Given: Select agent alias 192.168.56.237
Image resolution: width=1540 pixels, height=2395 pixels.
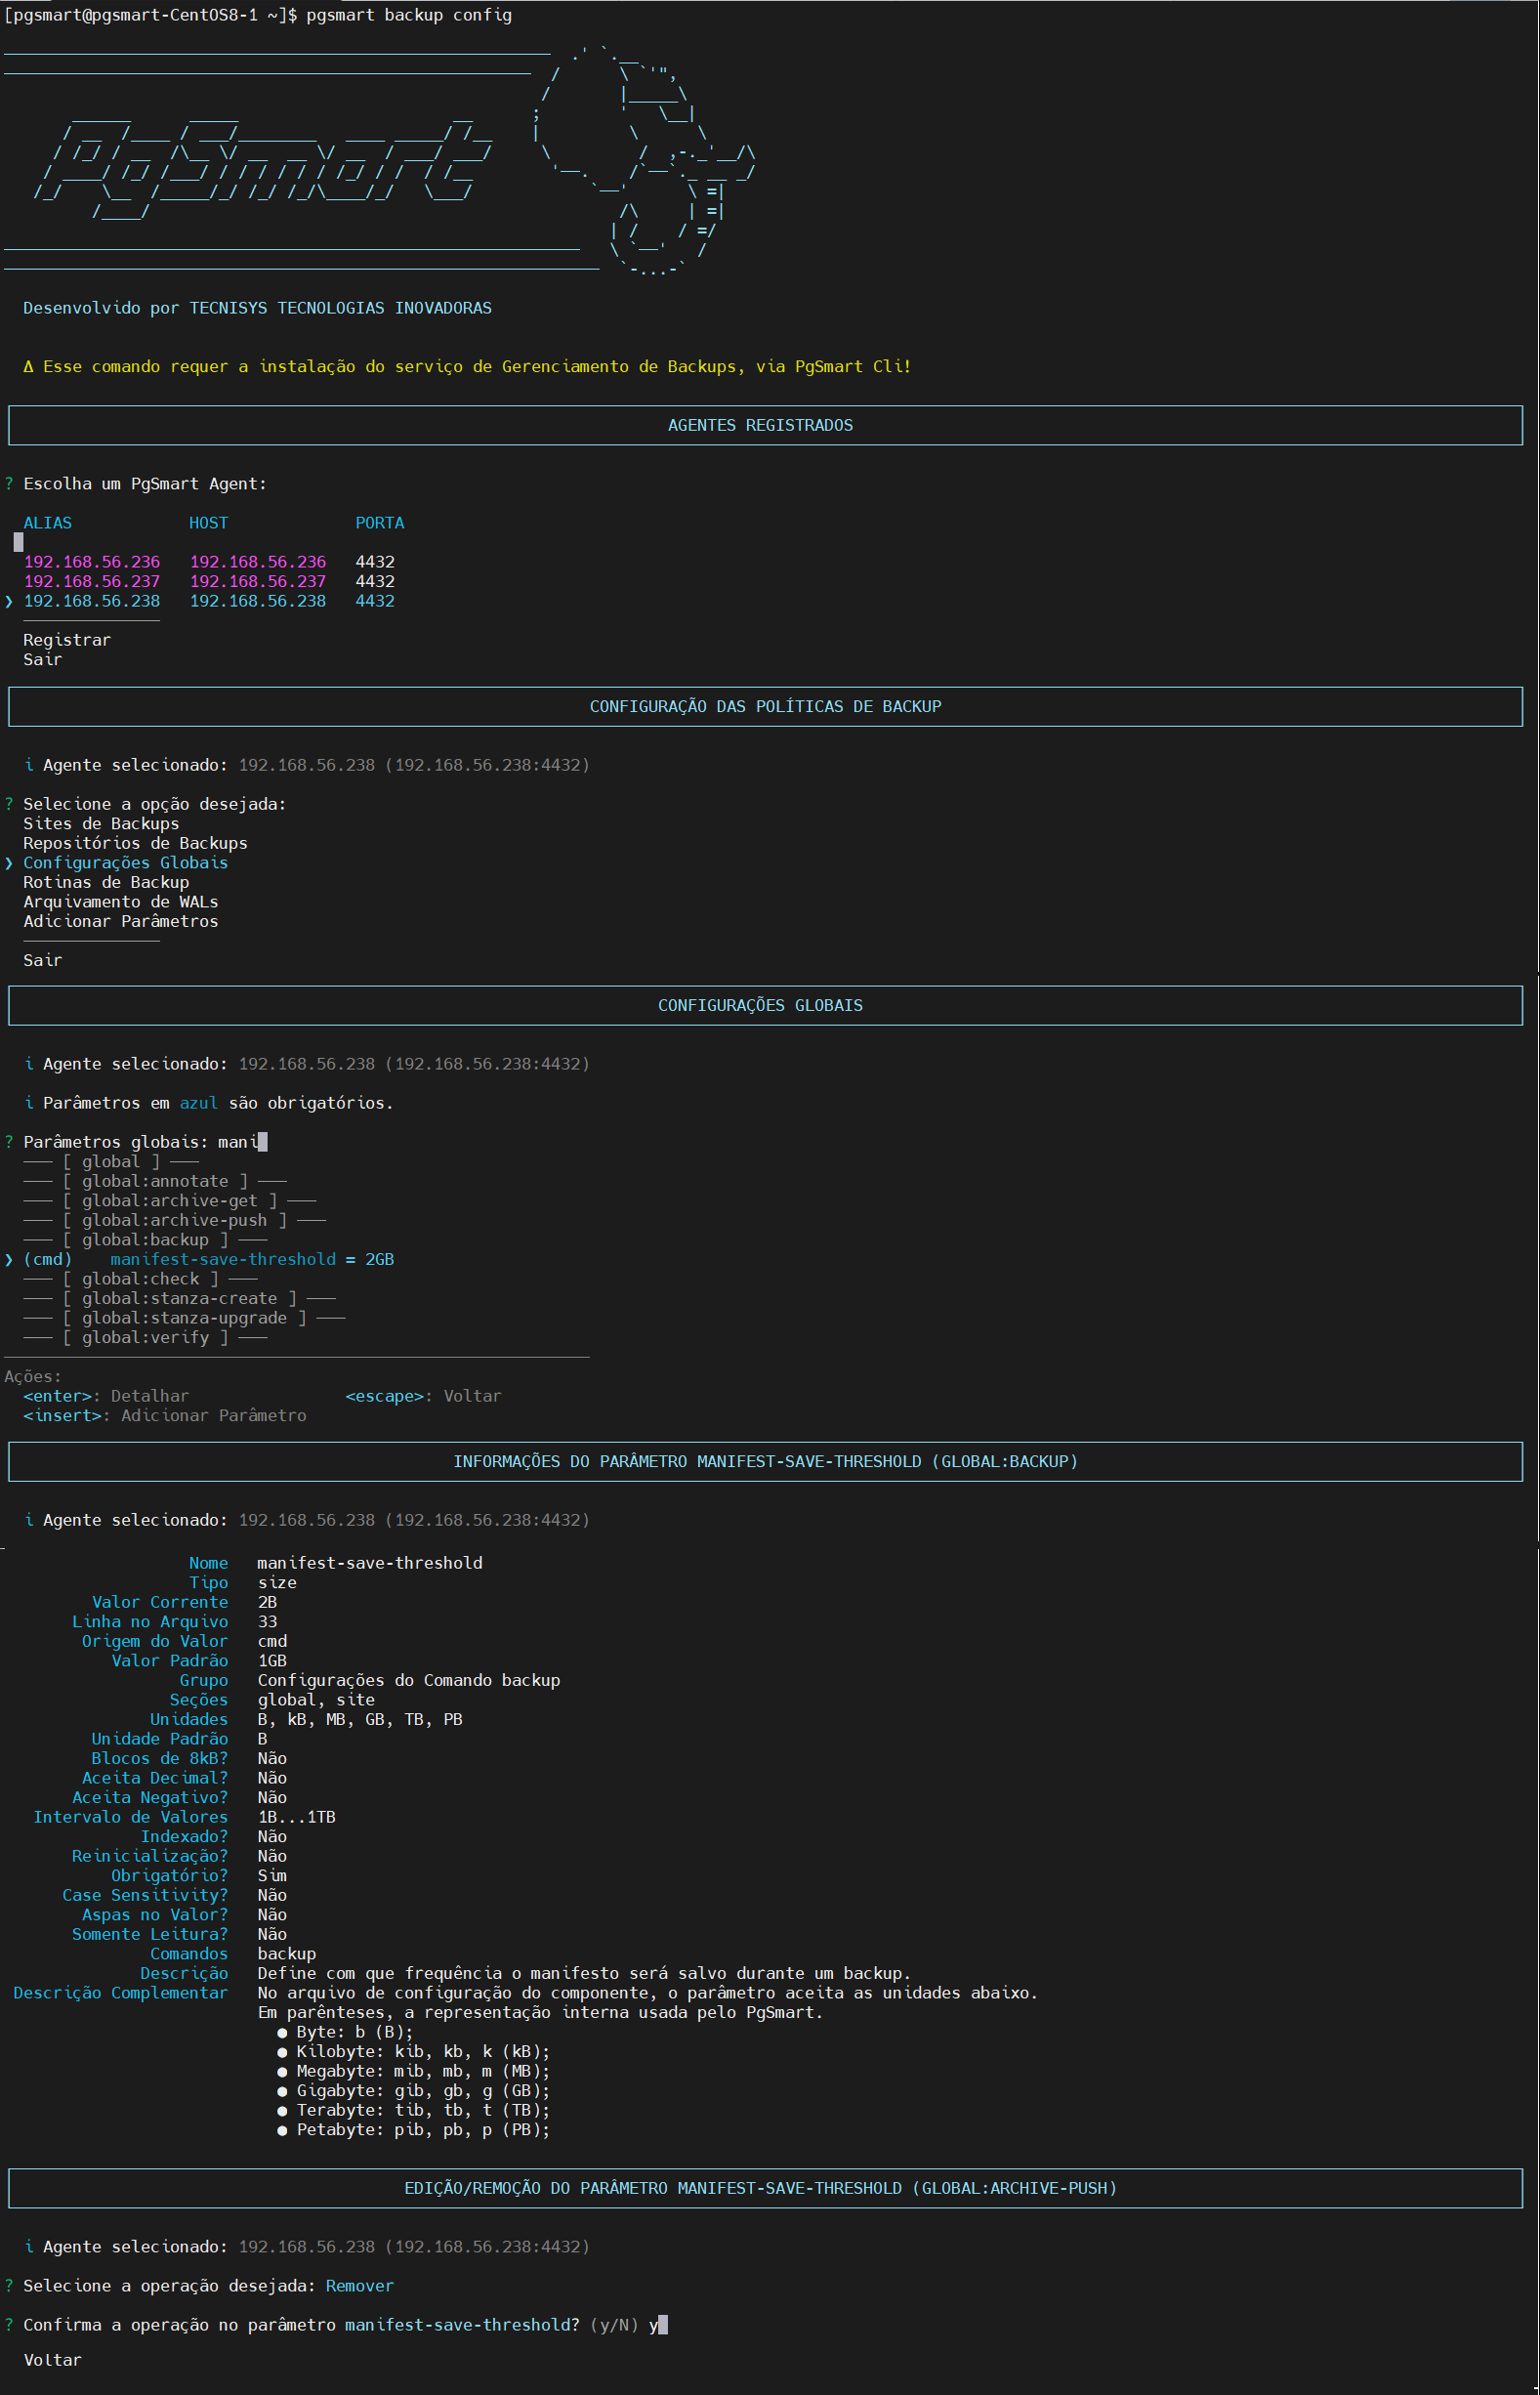Looking at the screenshot, I should 92,581.
